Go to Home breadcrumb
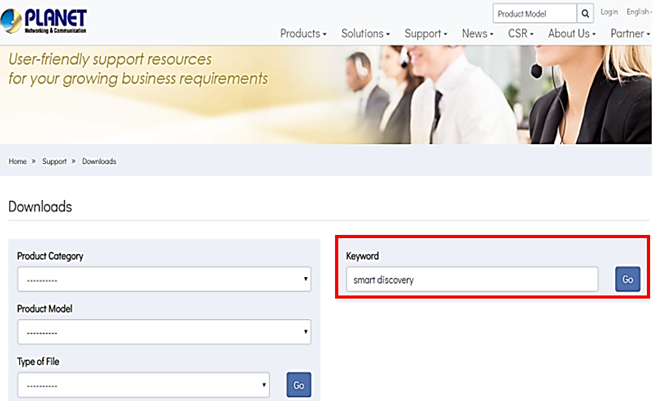Viewport: 655px width, 401px height. (x=17, y=161)
